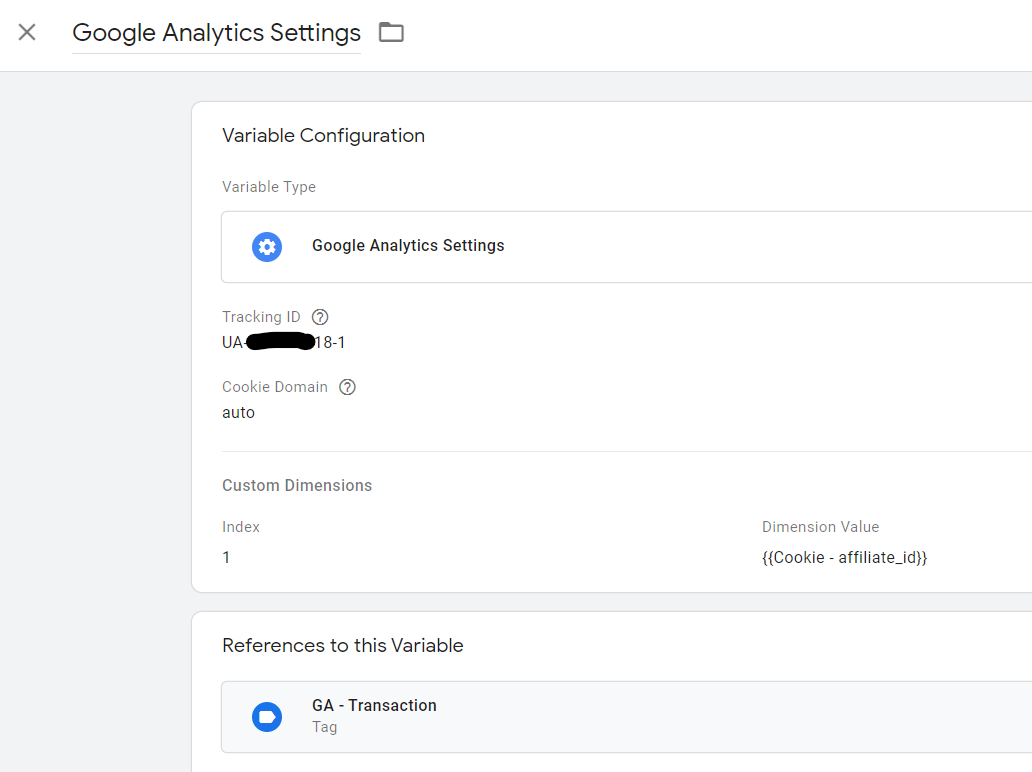The image size is (1032, 772).
Task: Click the blue gear variable type icon
Action: pyautogui.click(x=267, y=246)
